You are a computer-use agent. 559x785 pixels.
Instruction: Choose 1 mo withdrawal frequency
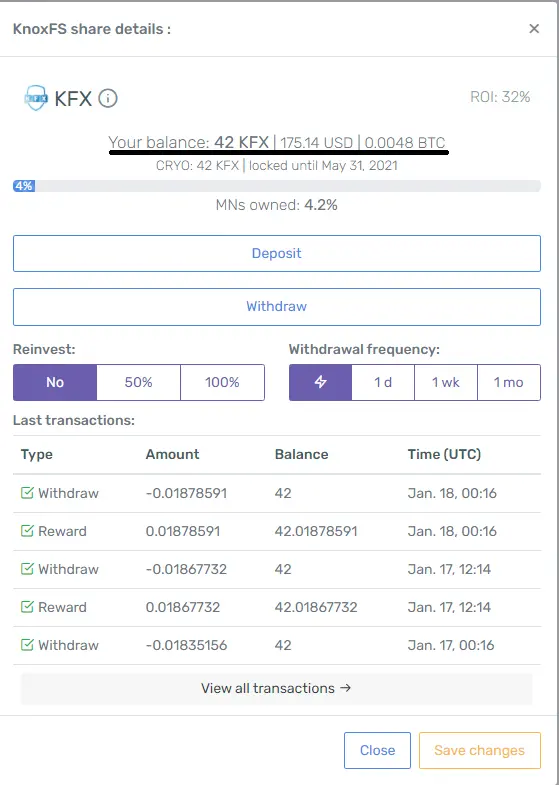tap(509, 382)
